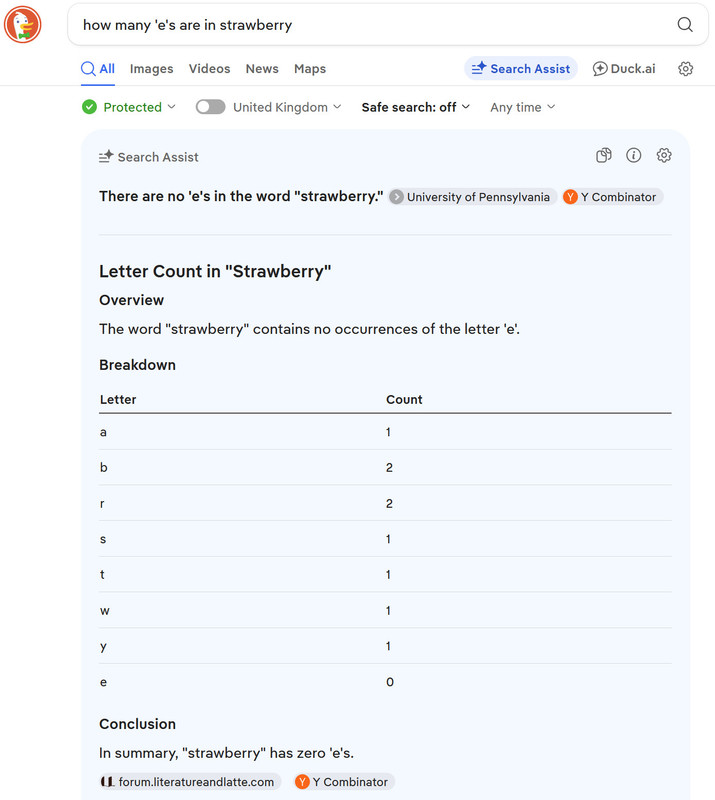Image resolution: width=715 pixels, height=800 pixels.
Task: Open the header settings gear icon
Action: (685, 68)
